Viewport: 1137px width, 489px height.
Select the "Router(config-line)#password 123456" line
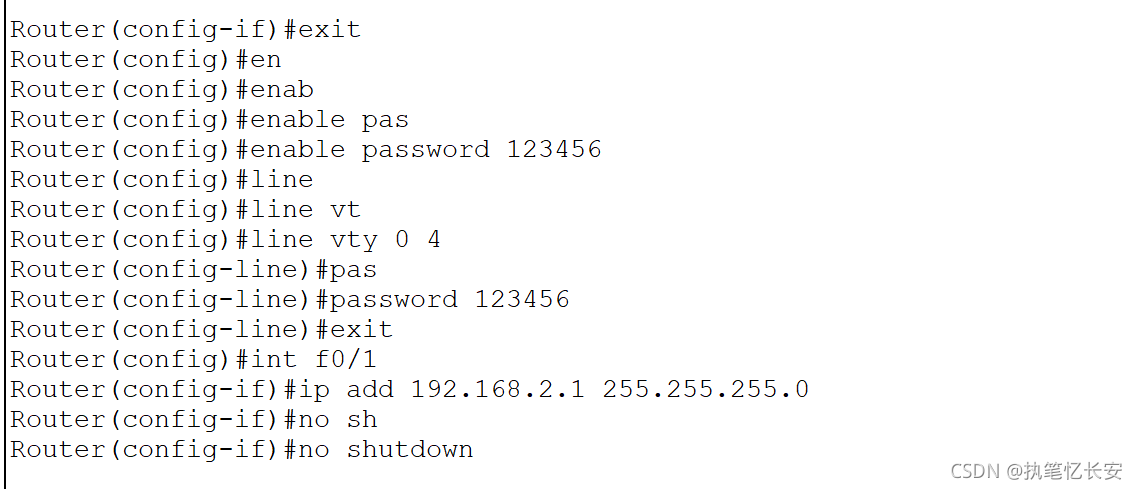pos(289,299)
